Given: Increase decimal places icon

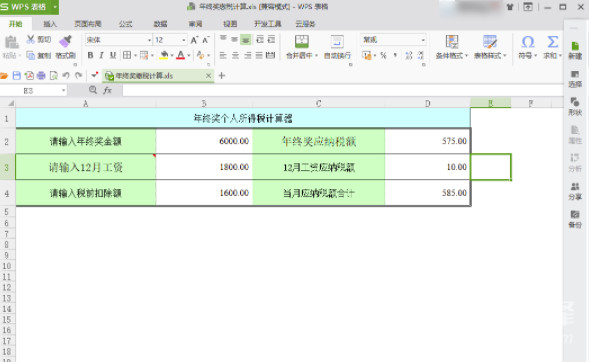Looking at the screenshot, I should (x=409, y=56).
